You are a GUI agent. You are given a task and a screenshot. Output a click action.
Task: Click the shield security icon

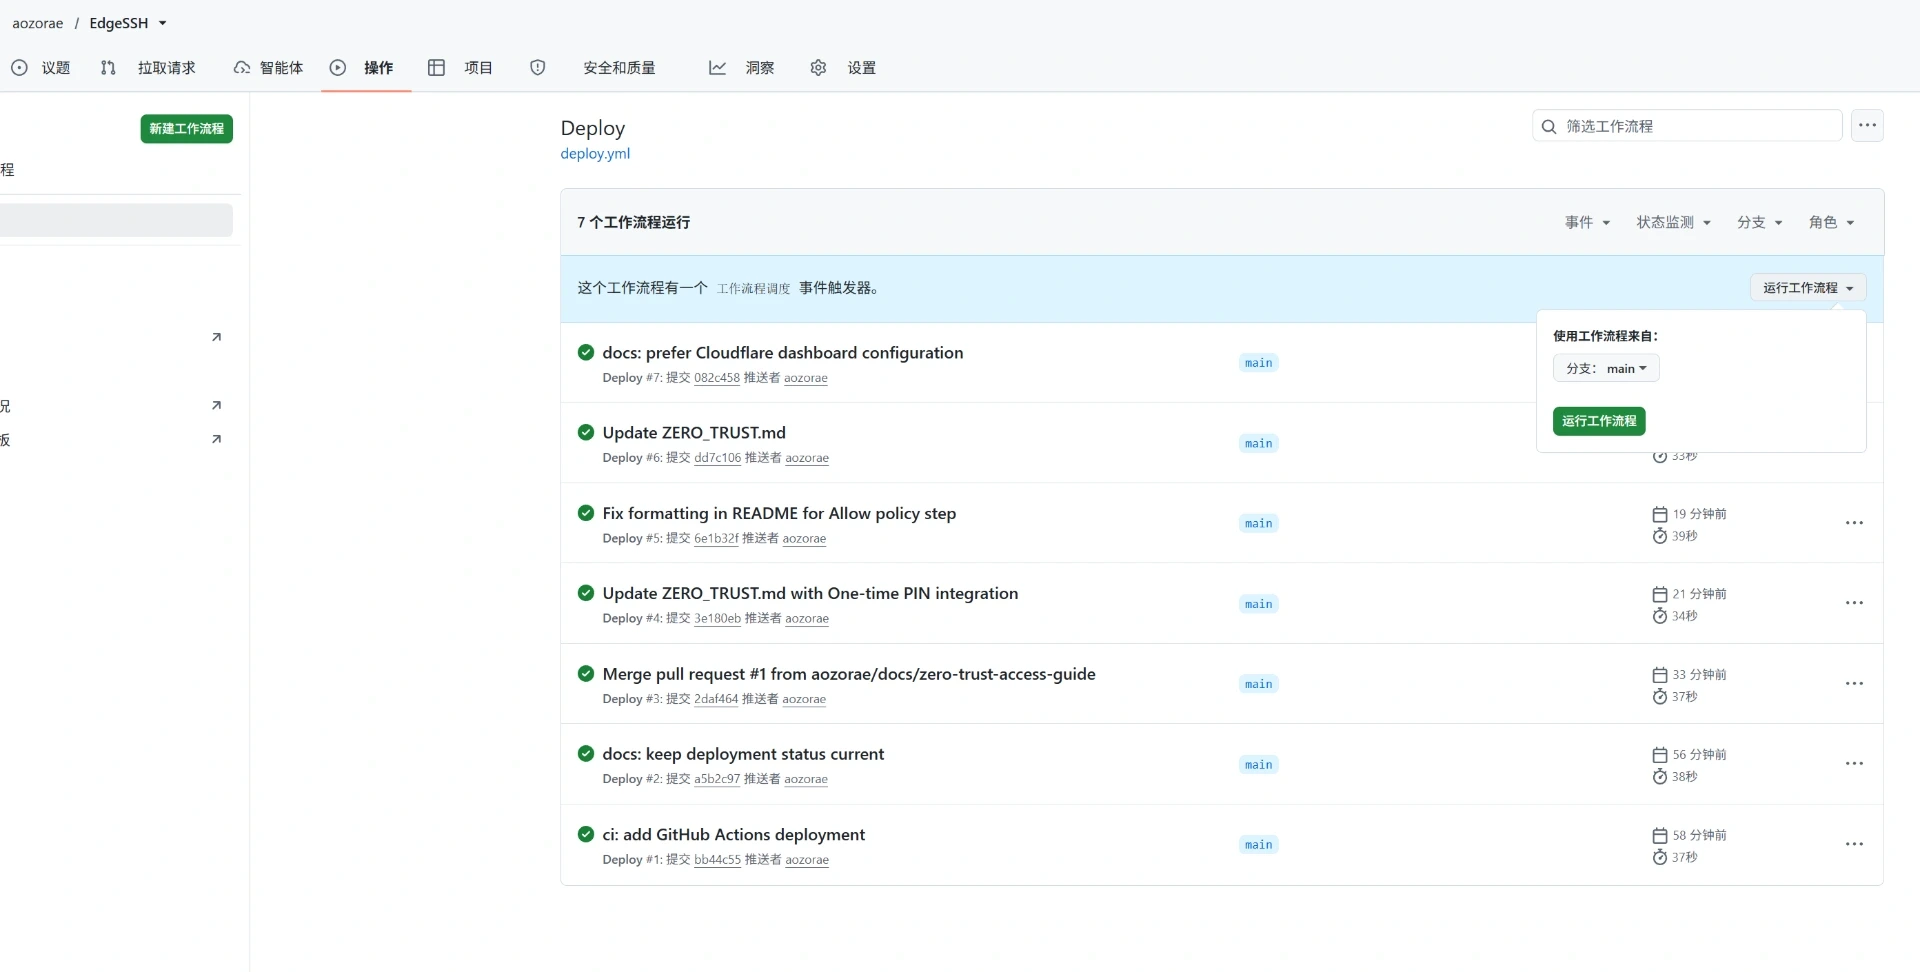538,68
